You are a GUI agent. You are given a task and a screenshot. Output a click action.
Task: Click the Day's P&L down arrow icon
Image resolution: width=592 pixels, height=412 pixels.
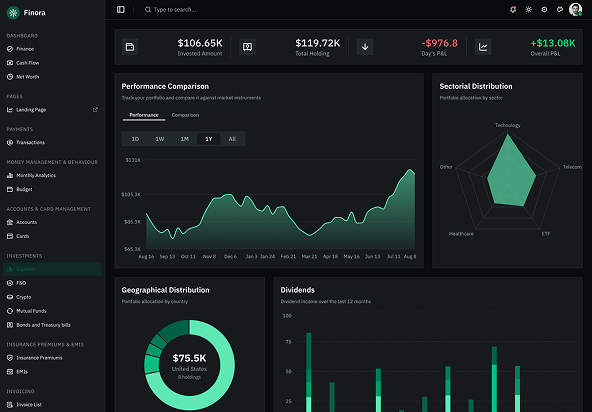point(365,47)
